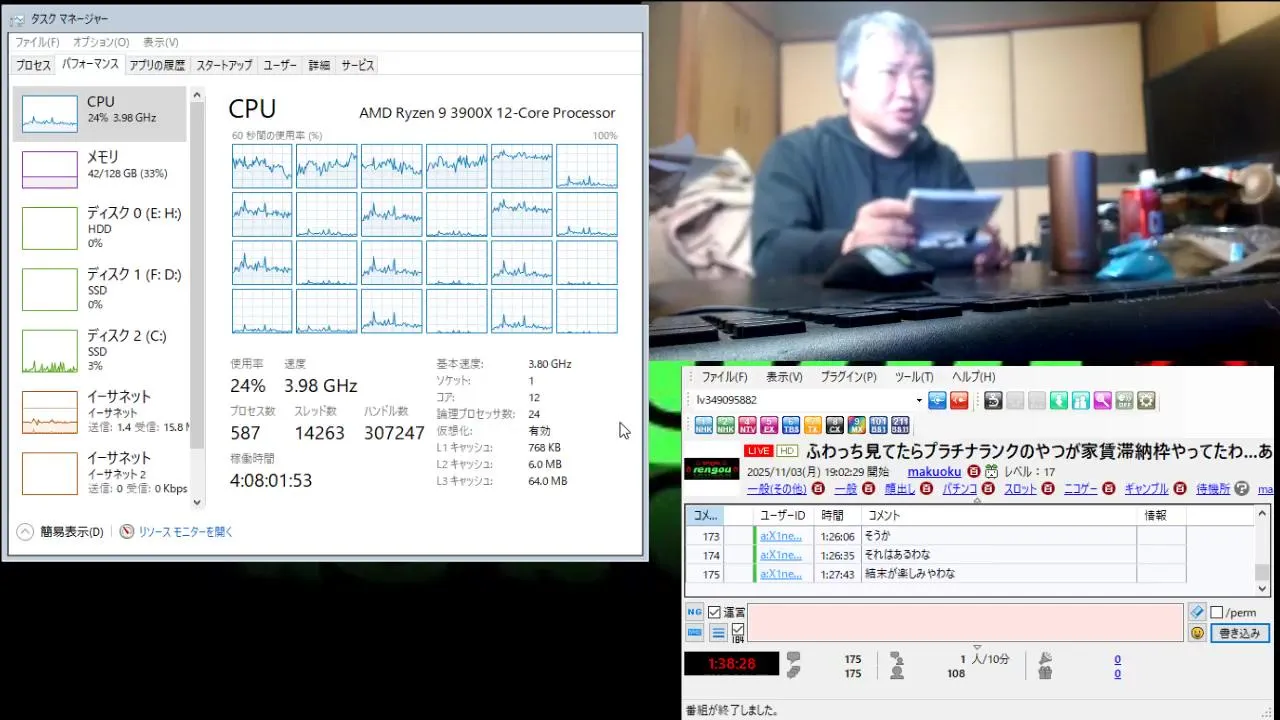Select the channel 6 TBS icon
Viewport: 1280px width, 720px height.
point(791,425)
